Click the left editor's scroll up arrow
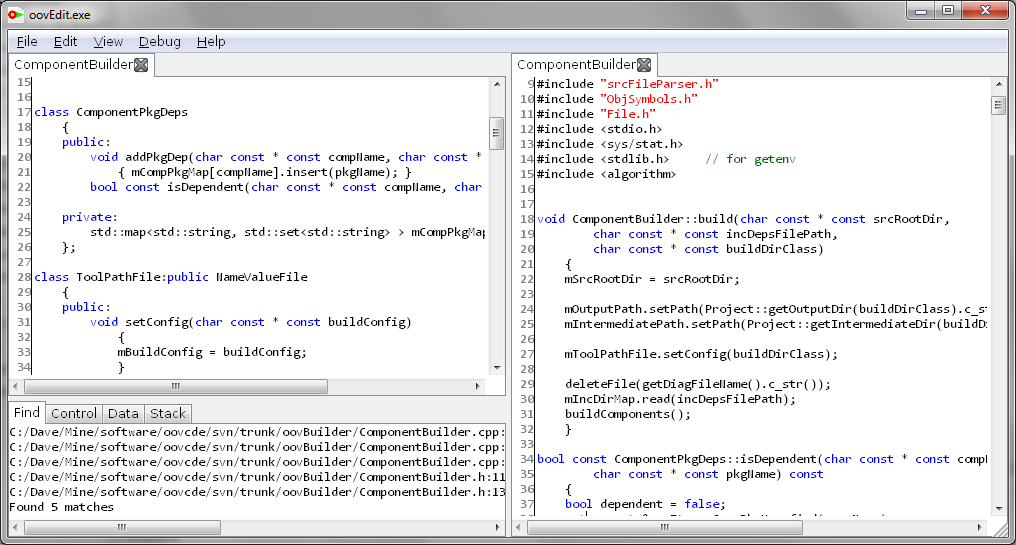 click(x=496, y=86)
